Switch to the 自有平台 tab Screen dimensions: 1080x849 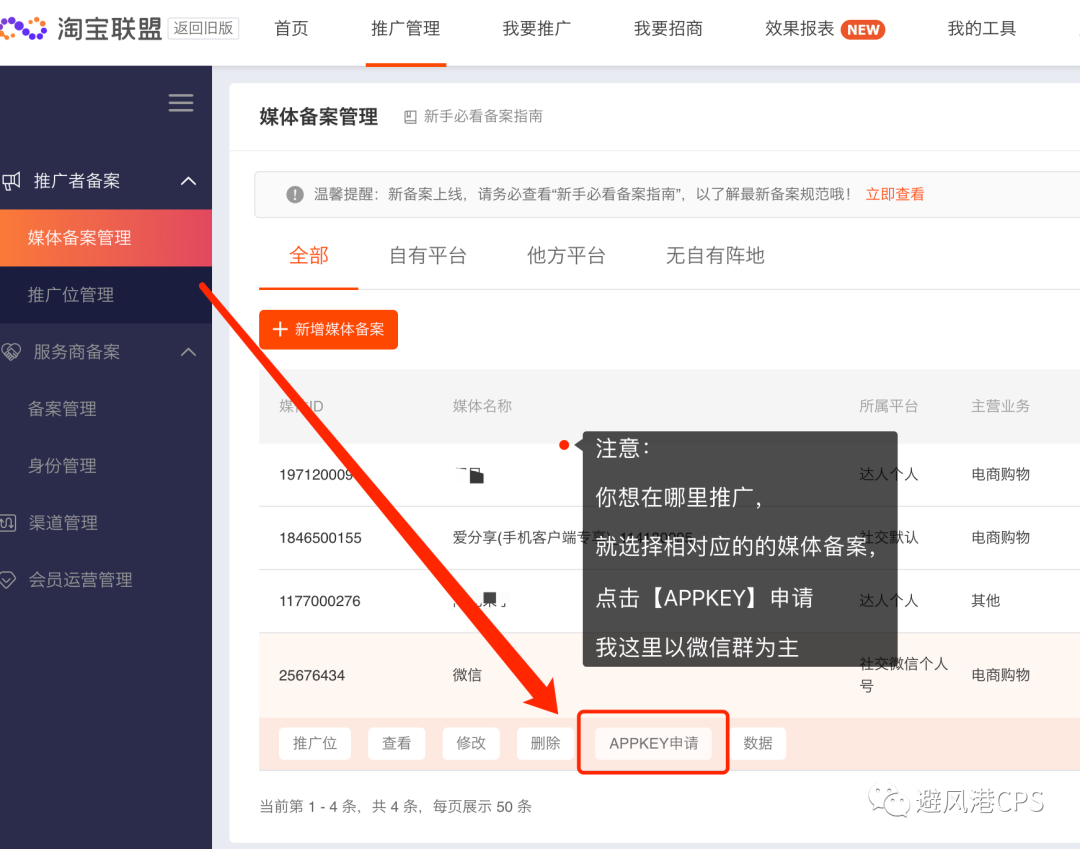428,255
